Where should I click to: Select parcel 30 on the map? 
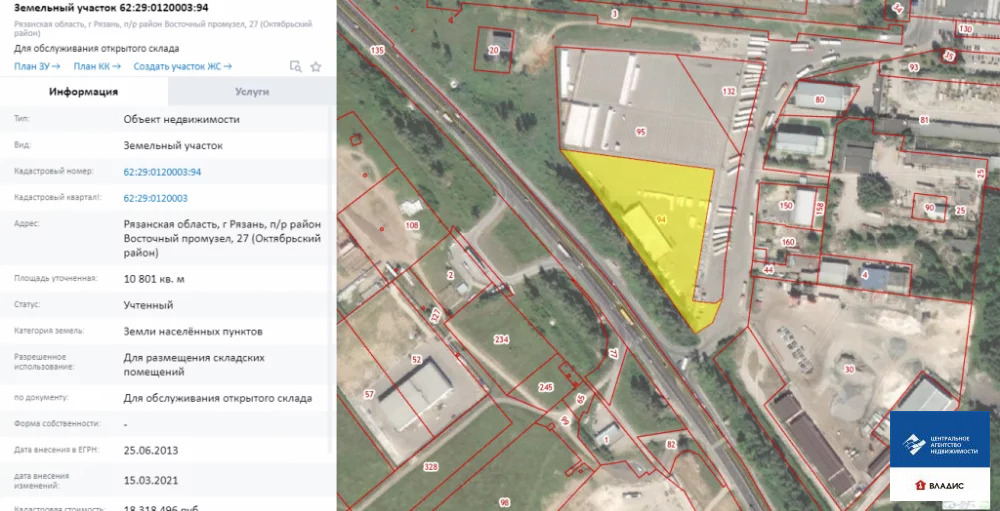[x=848, y=369]
